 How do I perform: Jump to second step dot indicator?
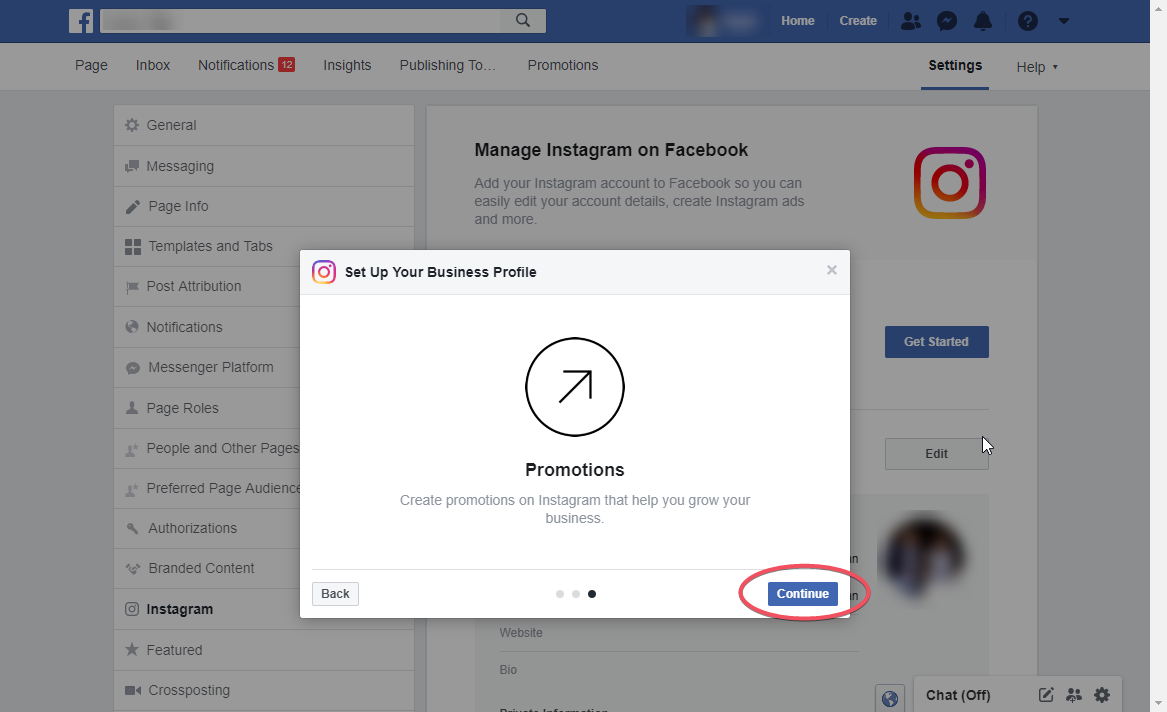(x=575, y=594)
